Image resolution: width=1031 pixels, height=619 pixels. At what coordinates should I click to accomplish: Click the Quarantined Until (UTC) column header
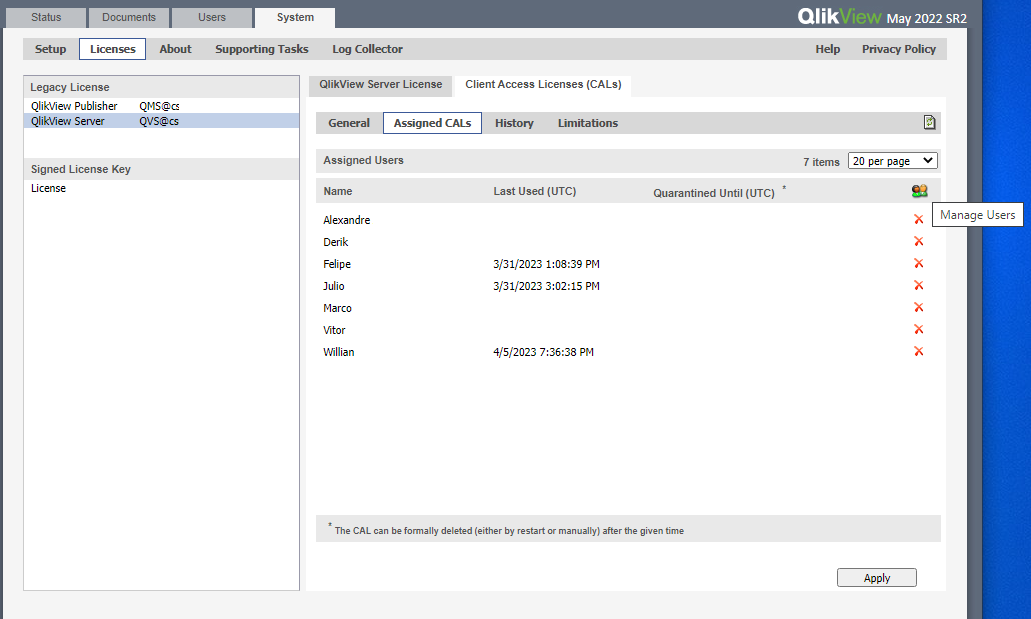[713, 193]
